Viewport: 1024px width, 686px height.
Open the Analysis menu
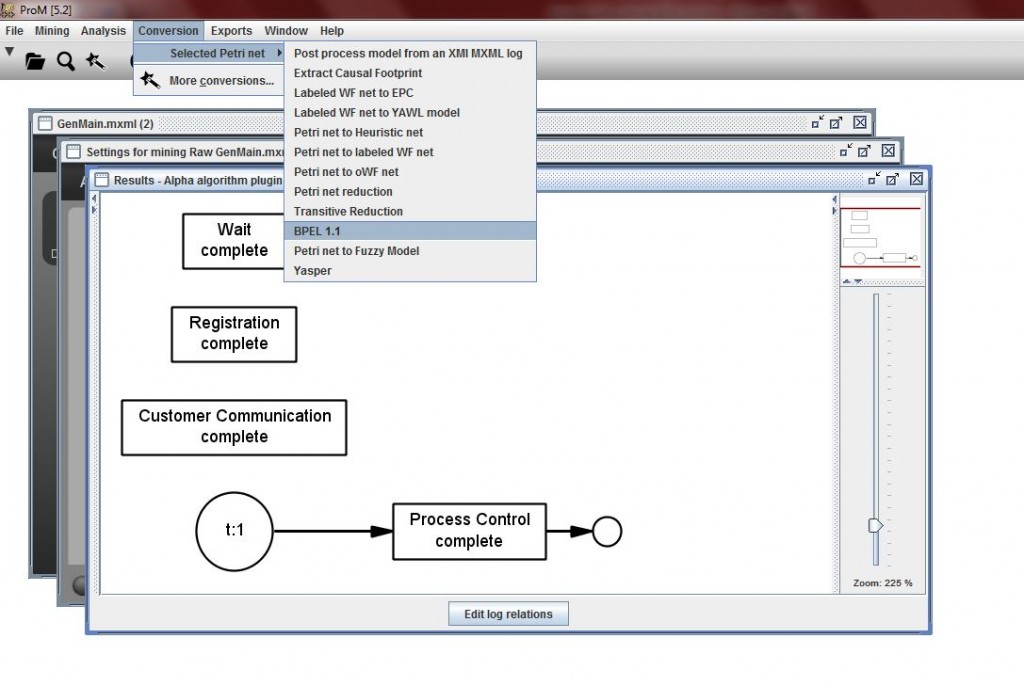[103, 31]
